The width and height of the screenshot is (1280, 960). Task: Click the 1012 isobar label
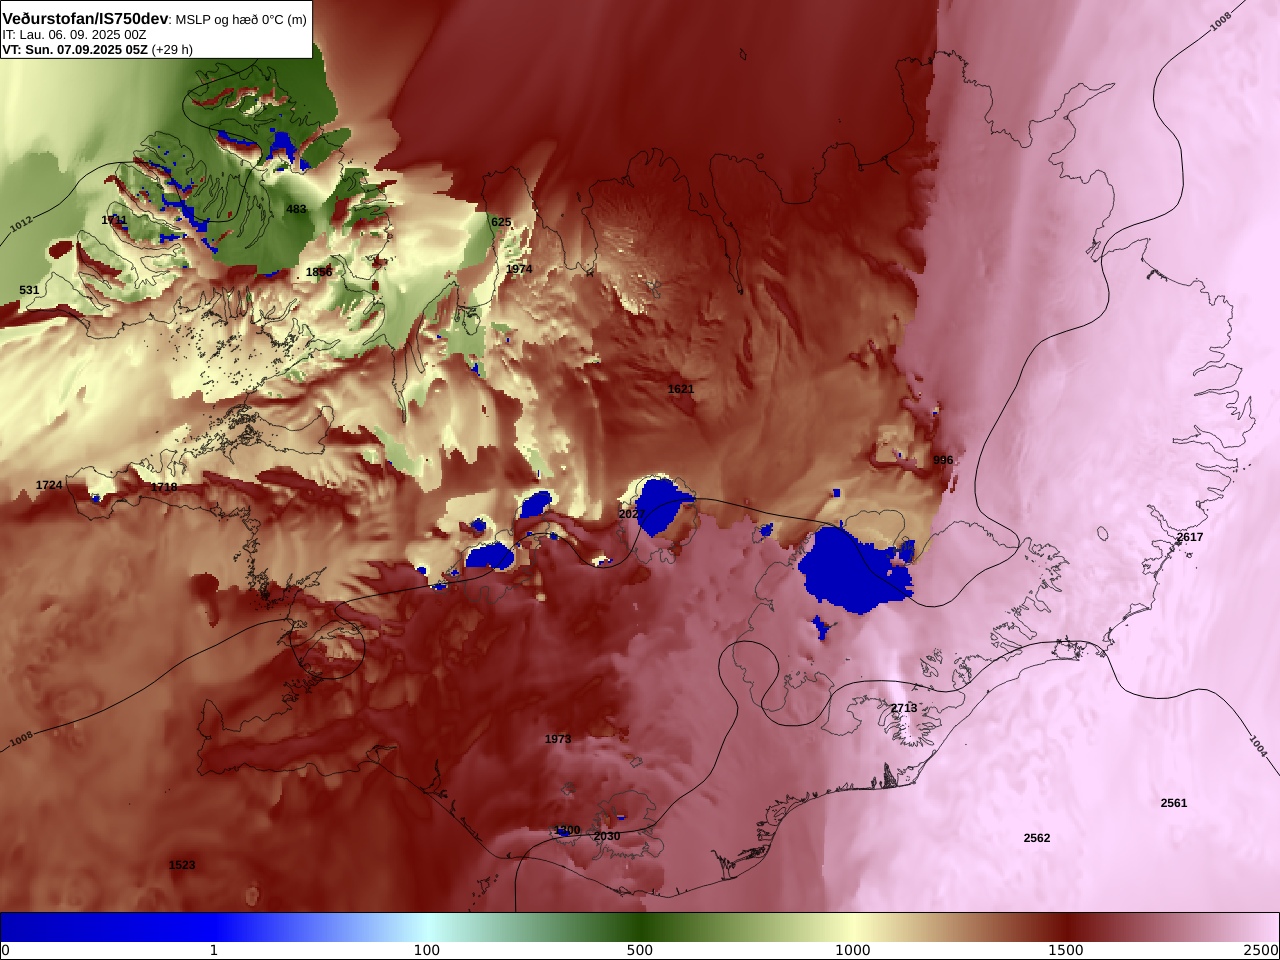coord(21,223)
